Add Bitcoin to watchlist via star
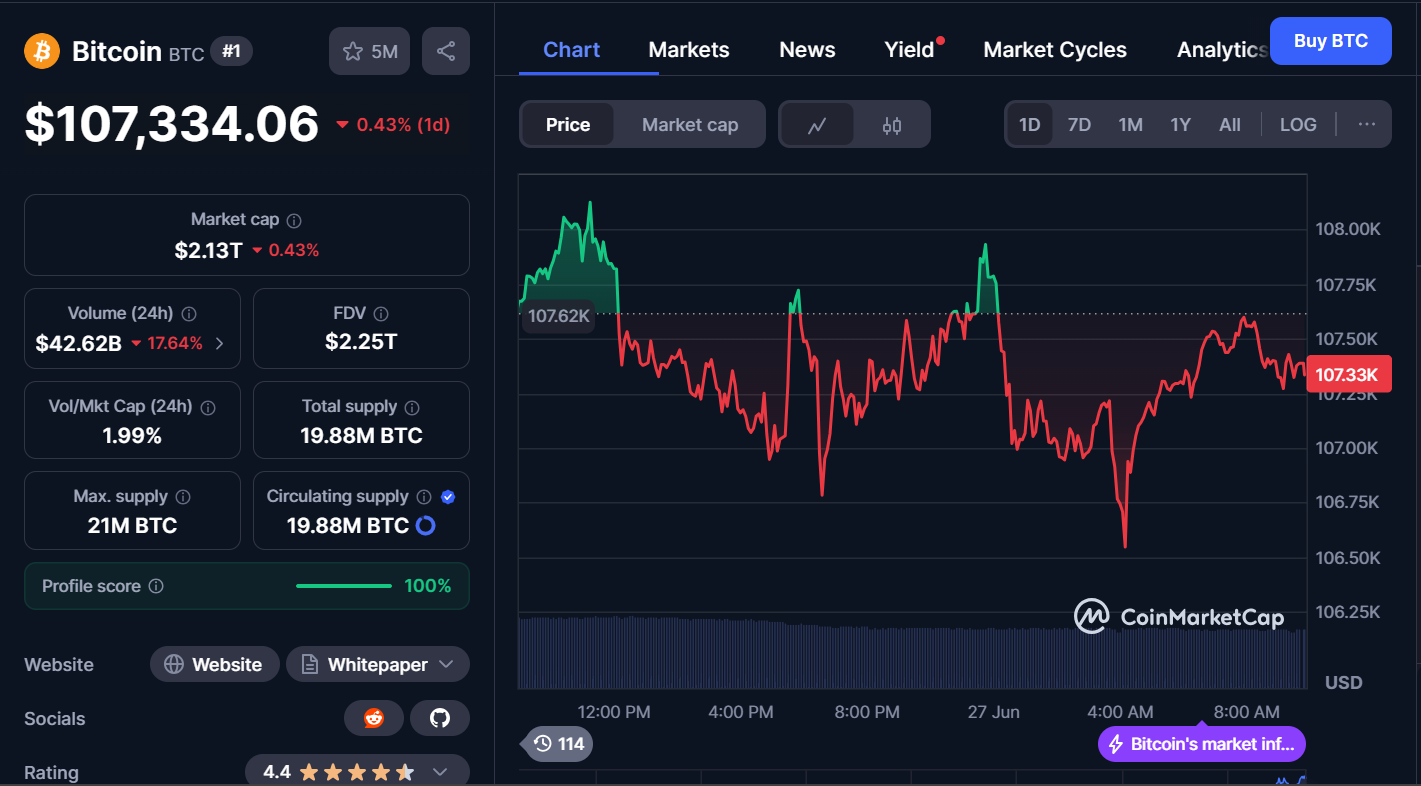 369,51
